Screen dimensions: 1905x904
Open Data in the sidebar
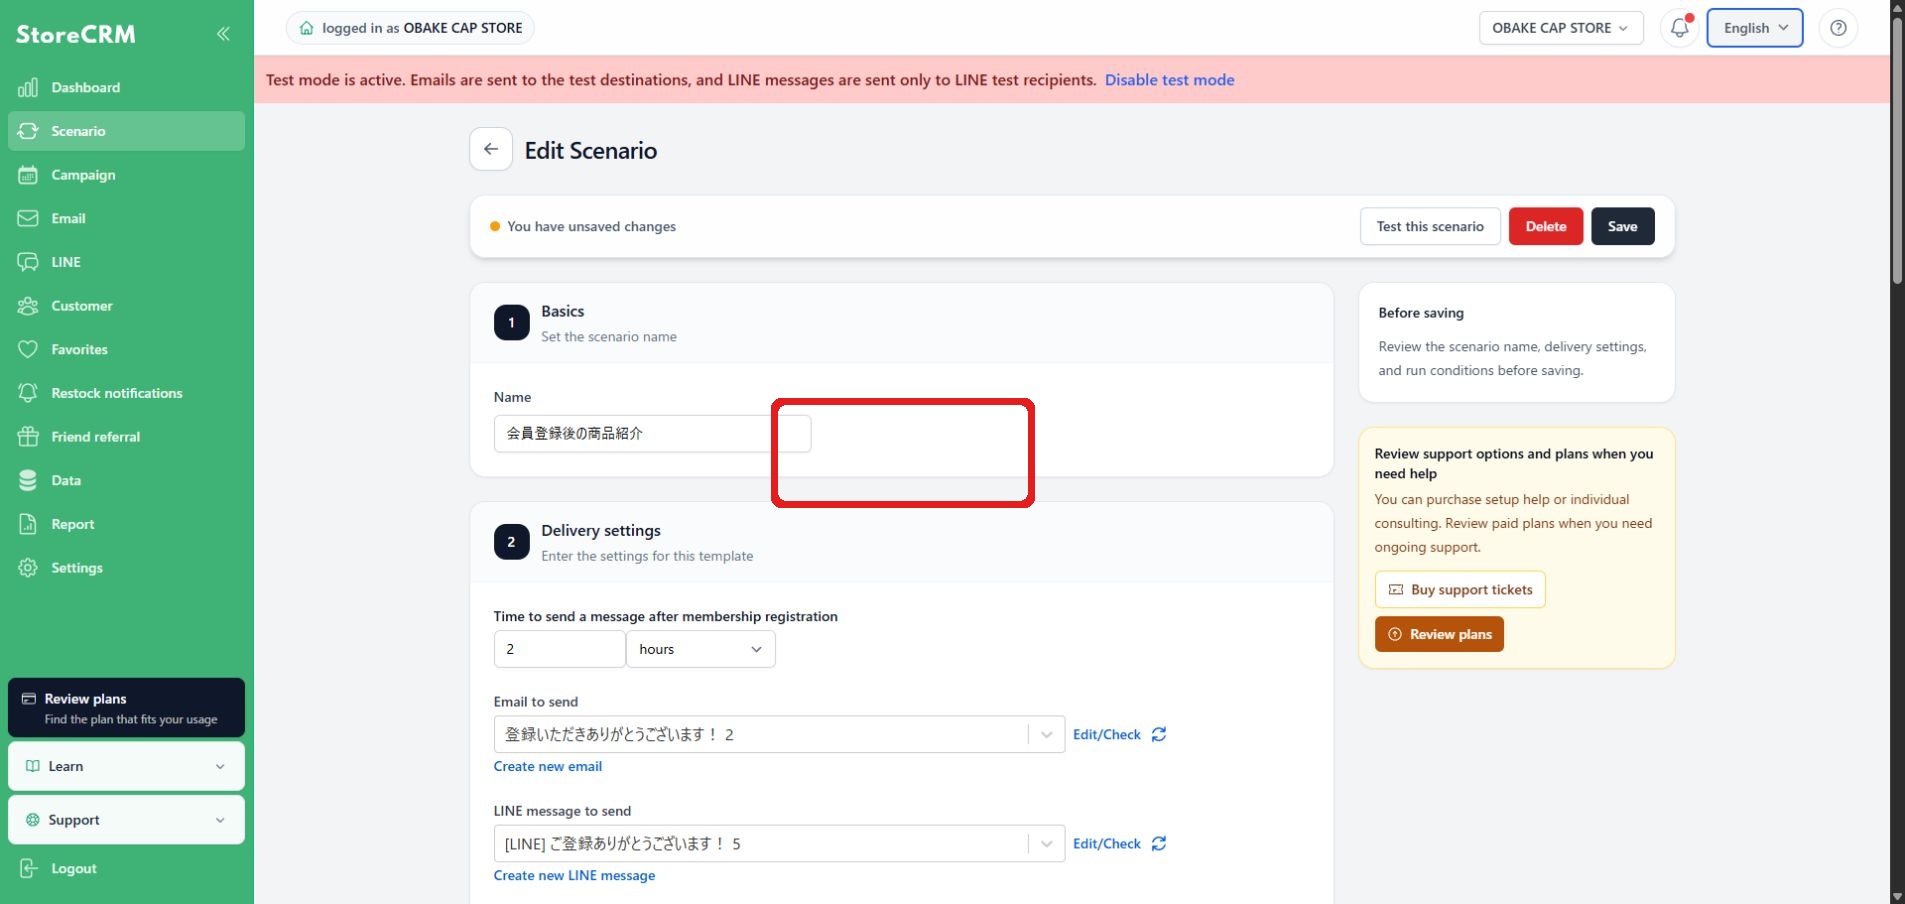126,480
